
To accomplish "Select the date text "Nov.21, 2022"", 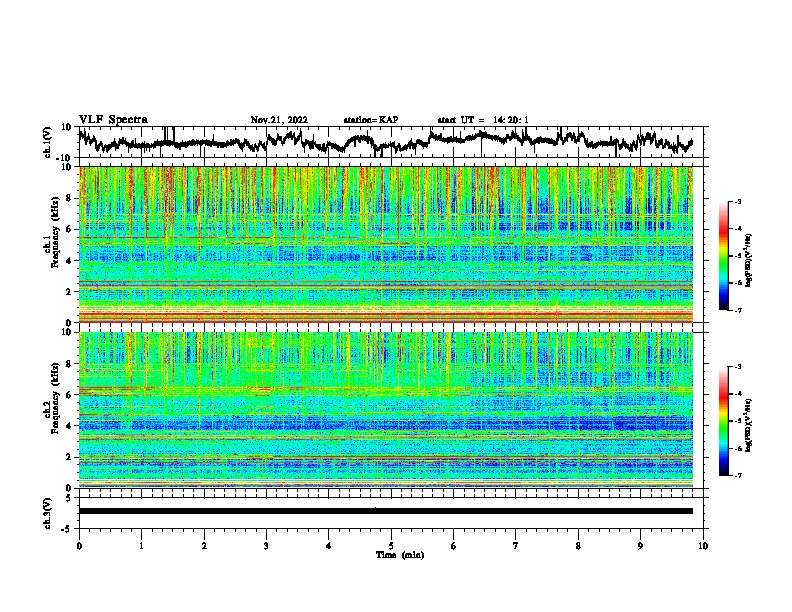I will point(279,120).
